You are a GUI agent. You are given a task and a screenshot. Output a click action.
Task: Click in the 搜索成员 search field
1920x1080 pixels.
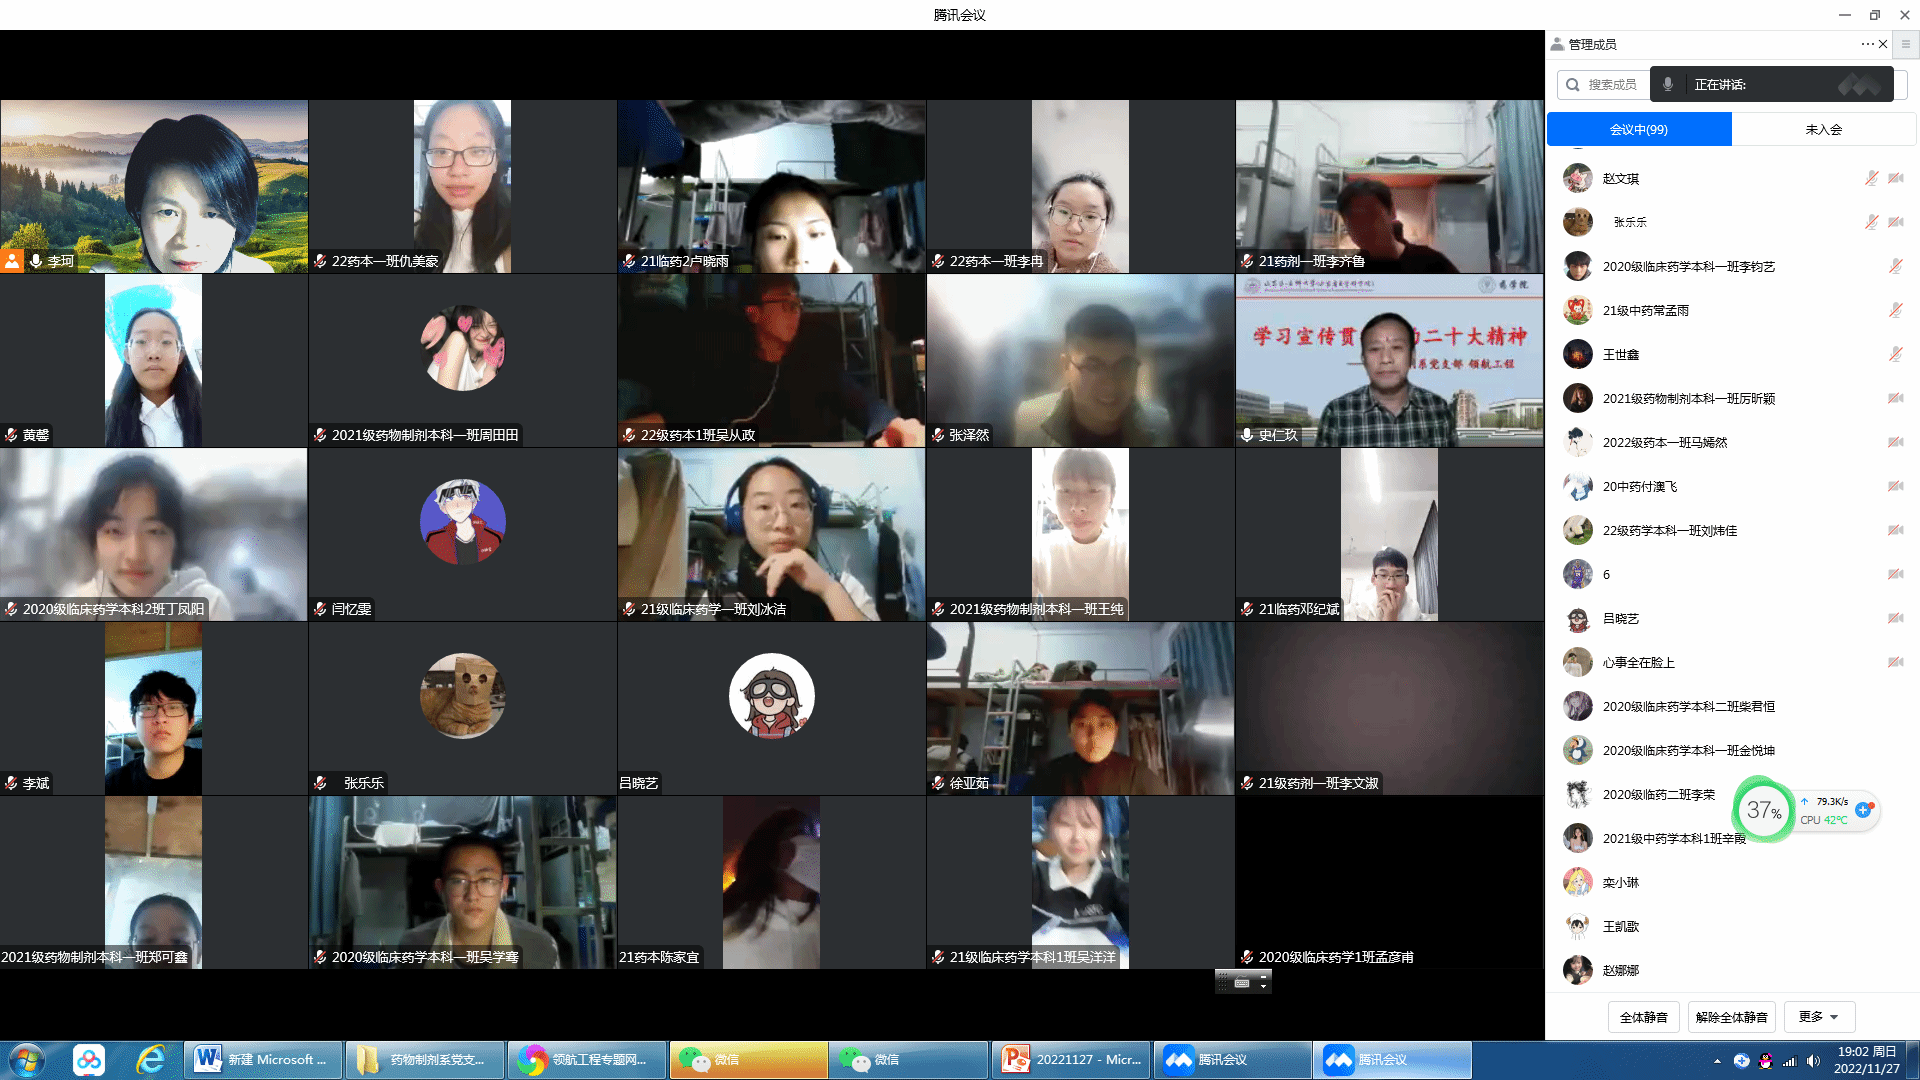(1611, 85)
